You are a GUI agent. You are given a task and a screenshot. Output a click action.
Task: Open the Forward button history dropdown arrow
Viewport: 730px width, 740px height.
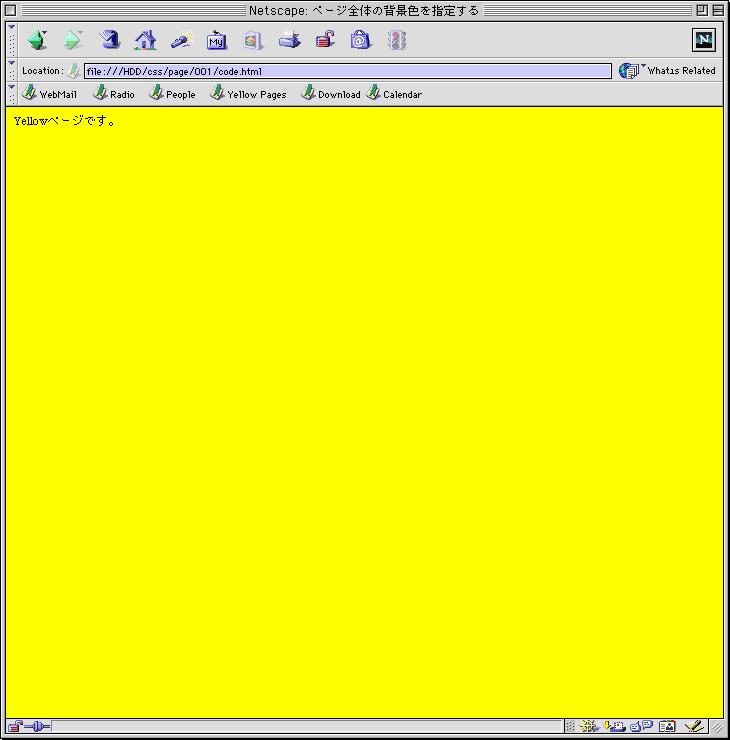[x=80, y=33]
